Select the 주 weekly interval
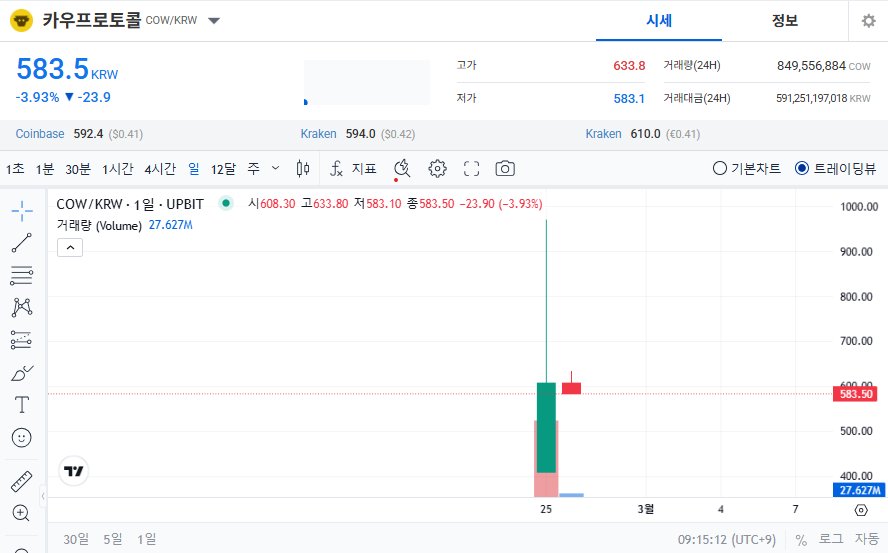 coord(254,169)
